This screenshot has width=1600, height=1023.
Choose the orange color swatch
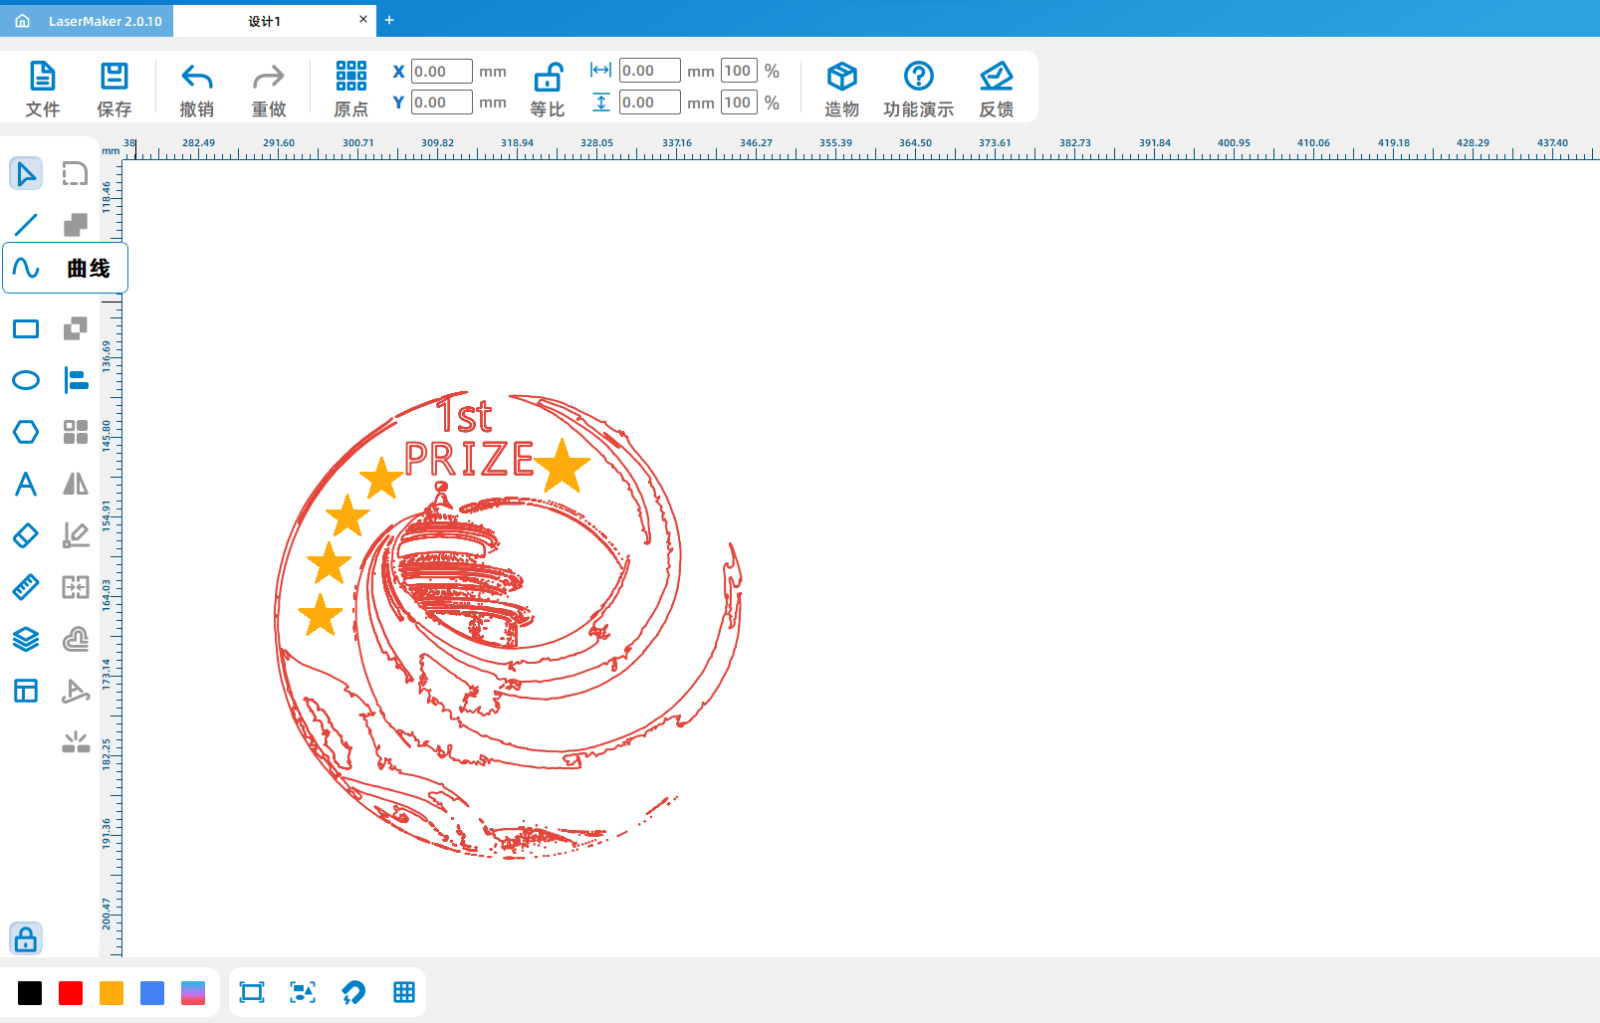tap(112, 993)
